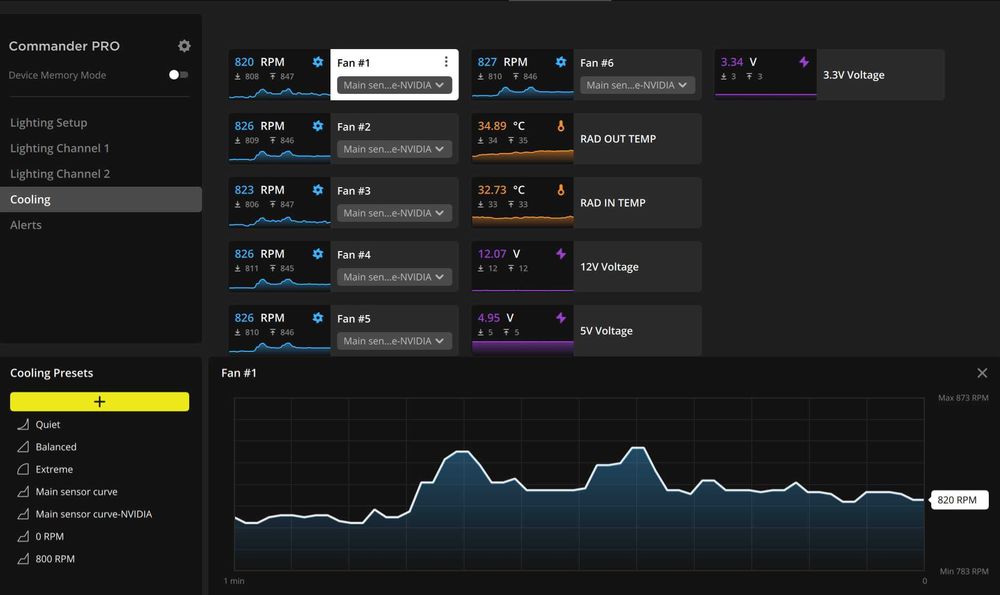Click the 12.07 V reading

(499, 254)
